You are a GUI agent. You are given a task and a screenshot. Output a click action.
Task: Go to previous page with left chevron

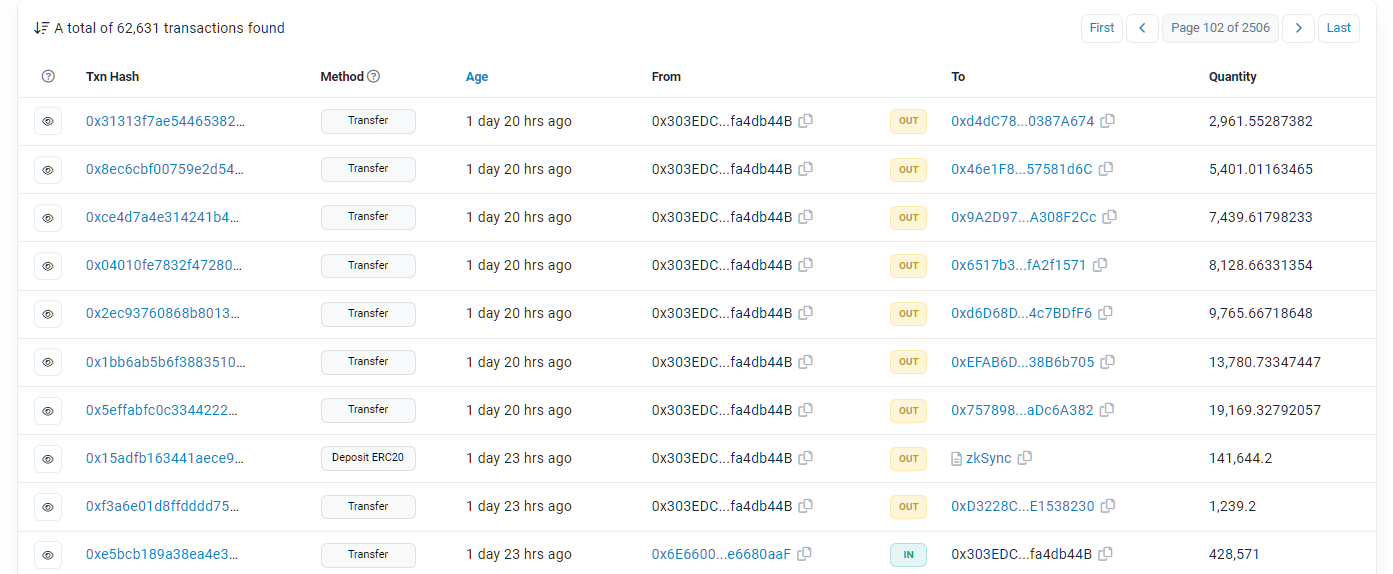point(1142,28)
